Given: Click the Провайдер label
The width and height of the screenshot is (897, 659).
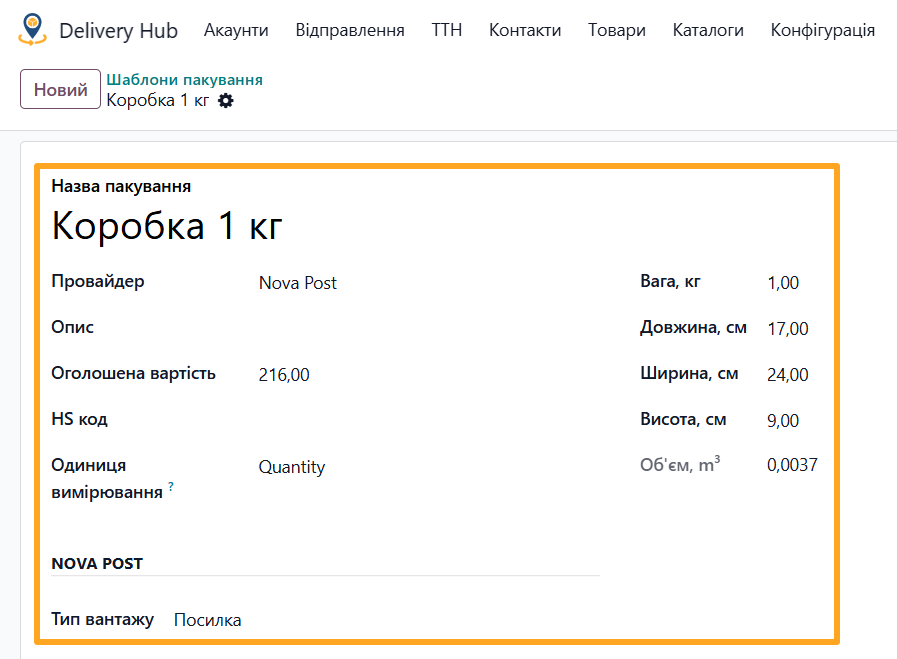Looking at the screenshot, I should click(98, 281).
